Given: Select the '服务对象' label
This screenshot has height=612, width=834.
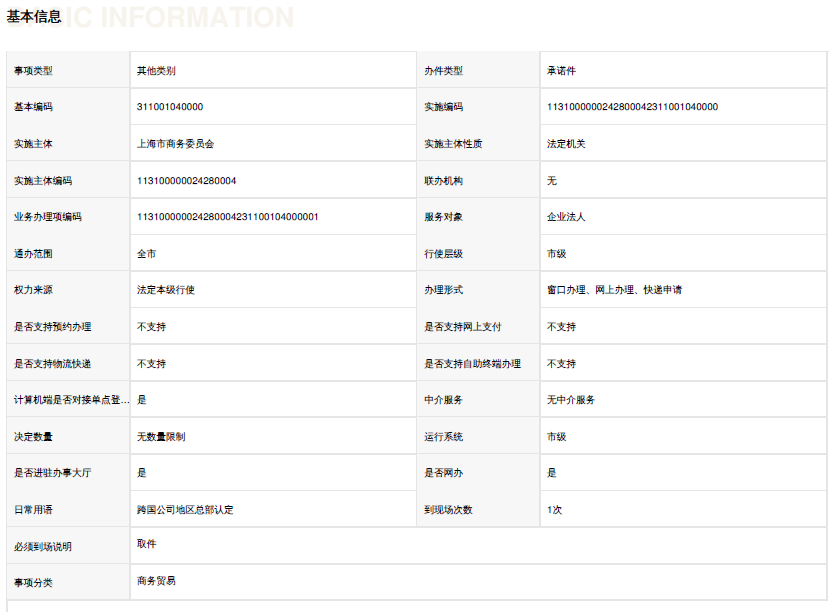Looking at the screenshot, I should 443,217.
